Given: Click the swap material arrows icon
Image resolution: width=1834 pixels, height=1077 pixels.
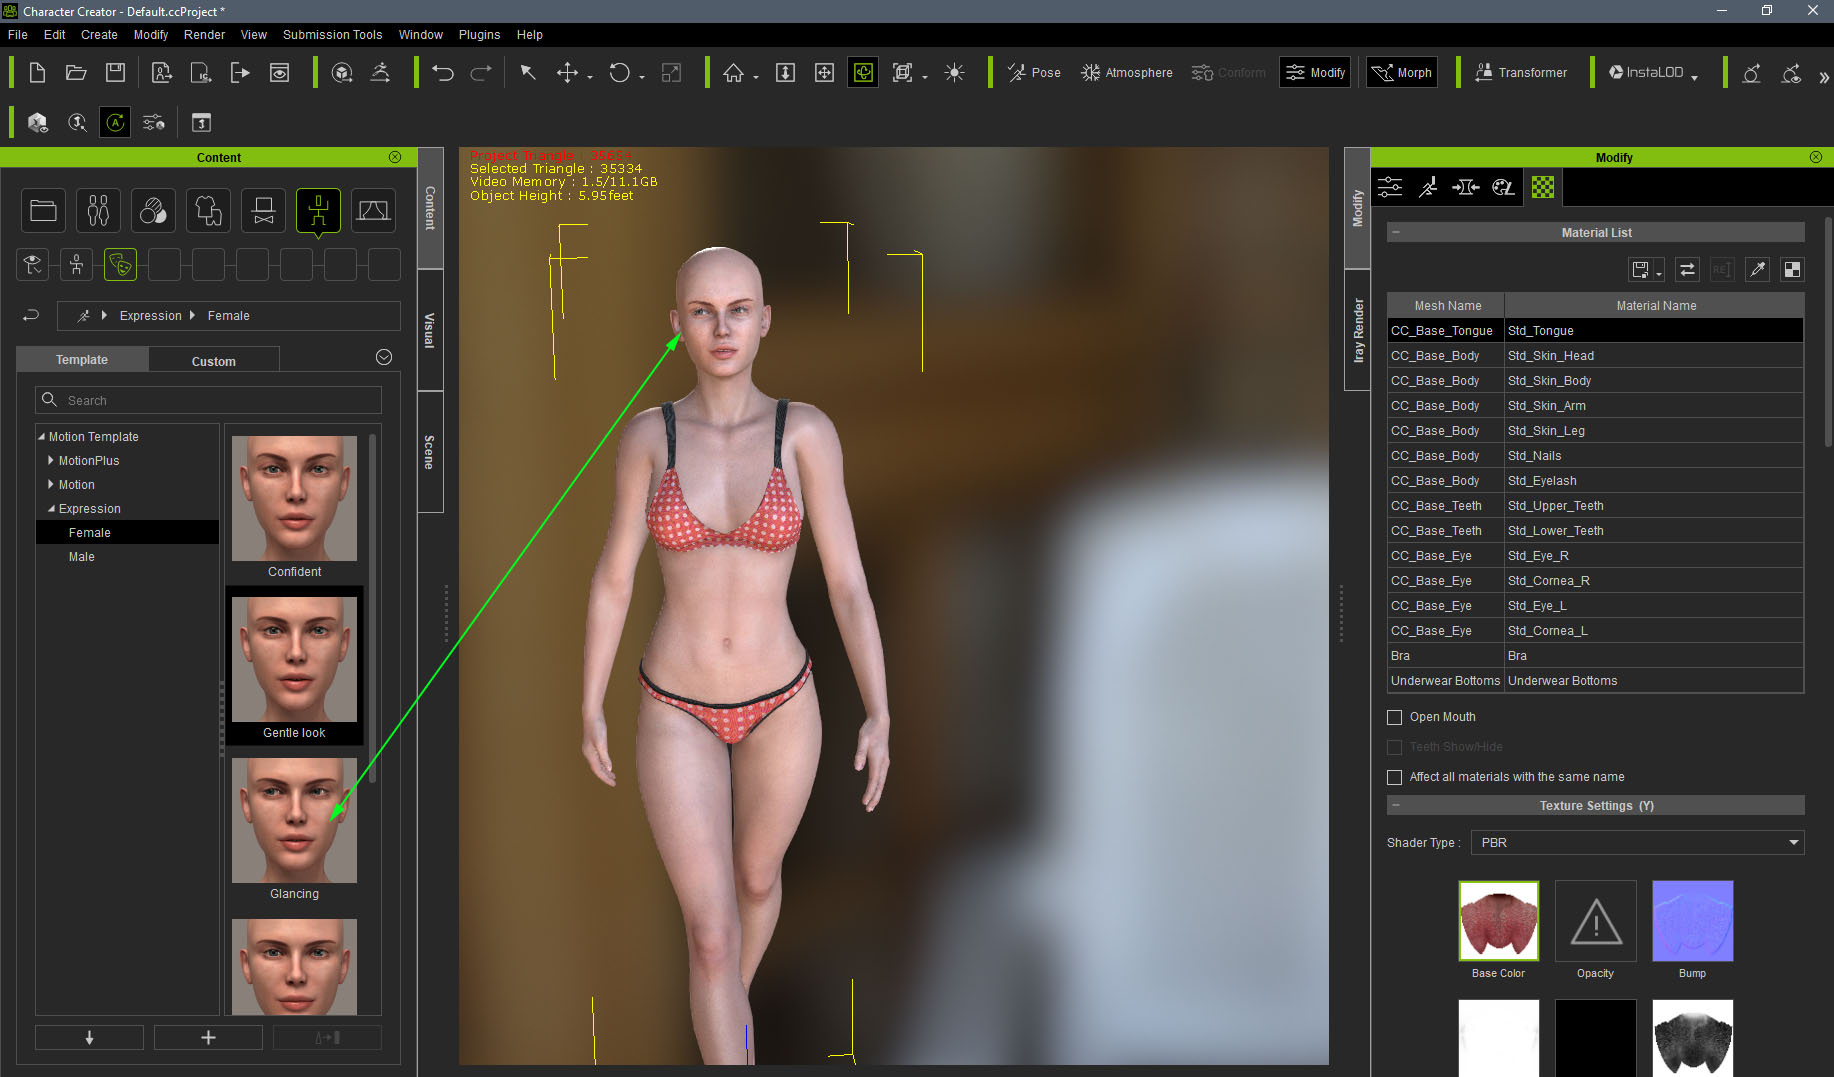Looking at the screenshot, I should [x=1687, y=270].
